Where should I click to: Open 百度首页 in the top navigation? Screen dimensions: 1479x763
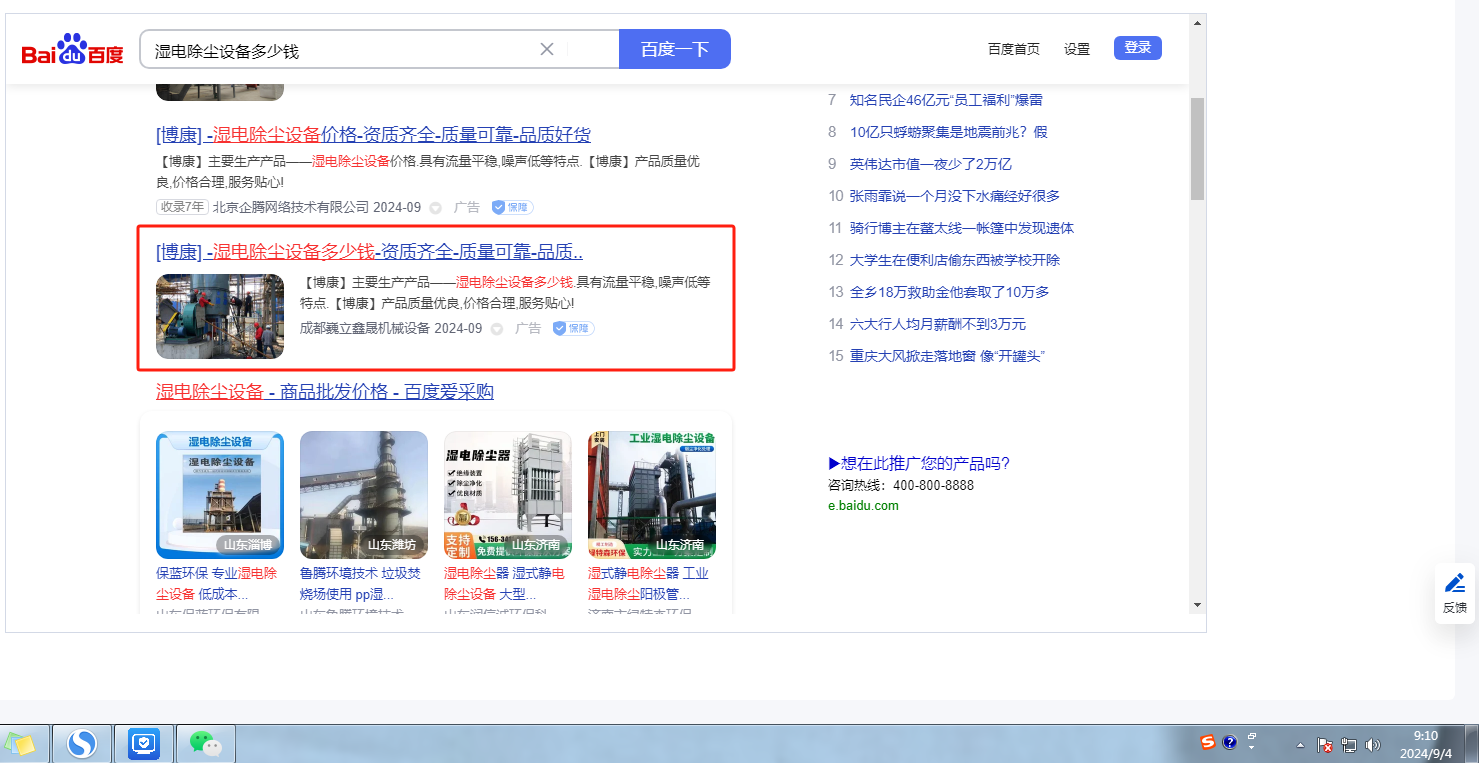1013,49
